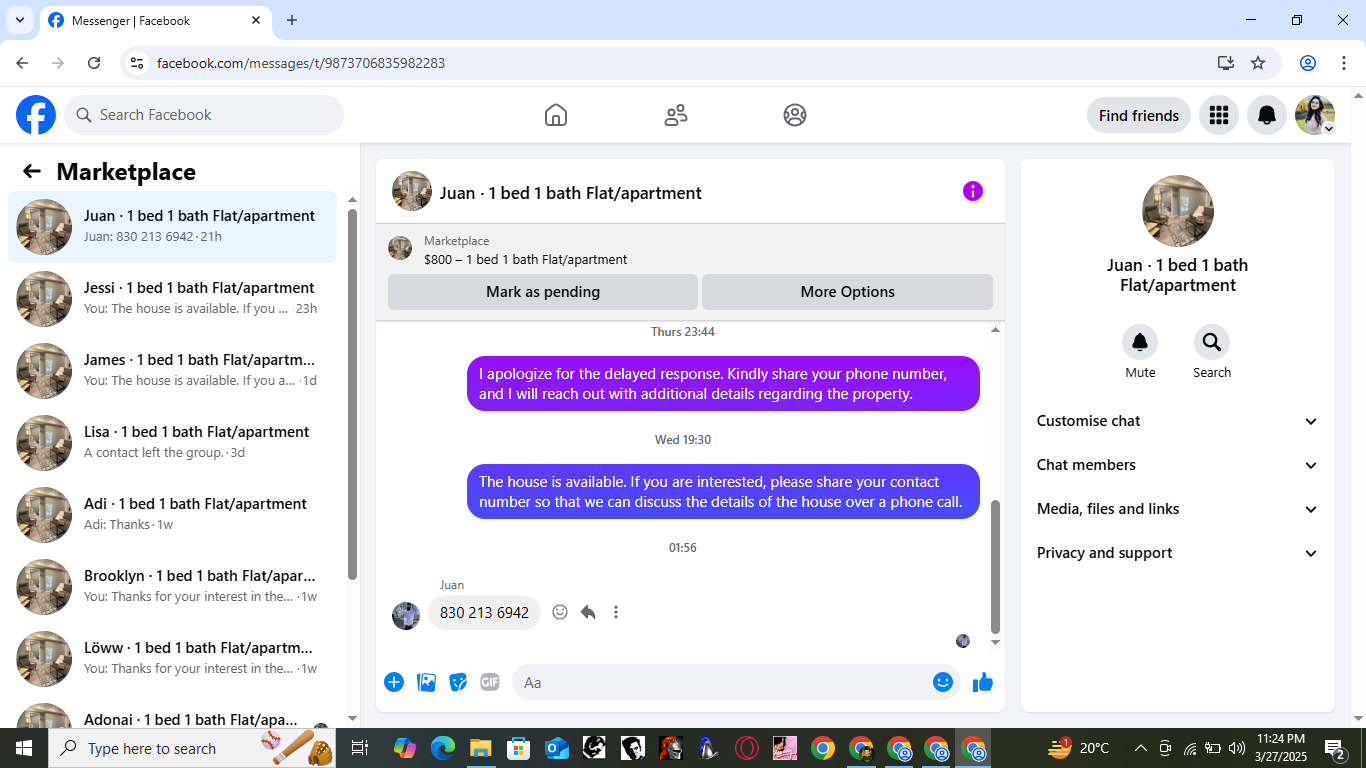Open the Facebook menu grid icon
Image resolution: width=1366 pixels, height=768 pixels.
pyautogui.click(x=1218, y=115)
